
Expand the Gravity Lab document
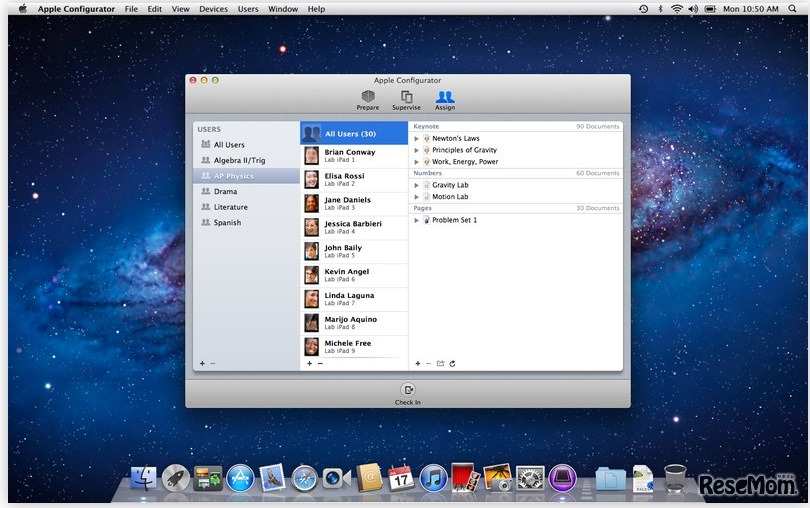tap(416, 185)
